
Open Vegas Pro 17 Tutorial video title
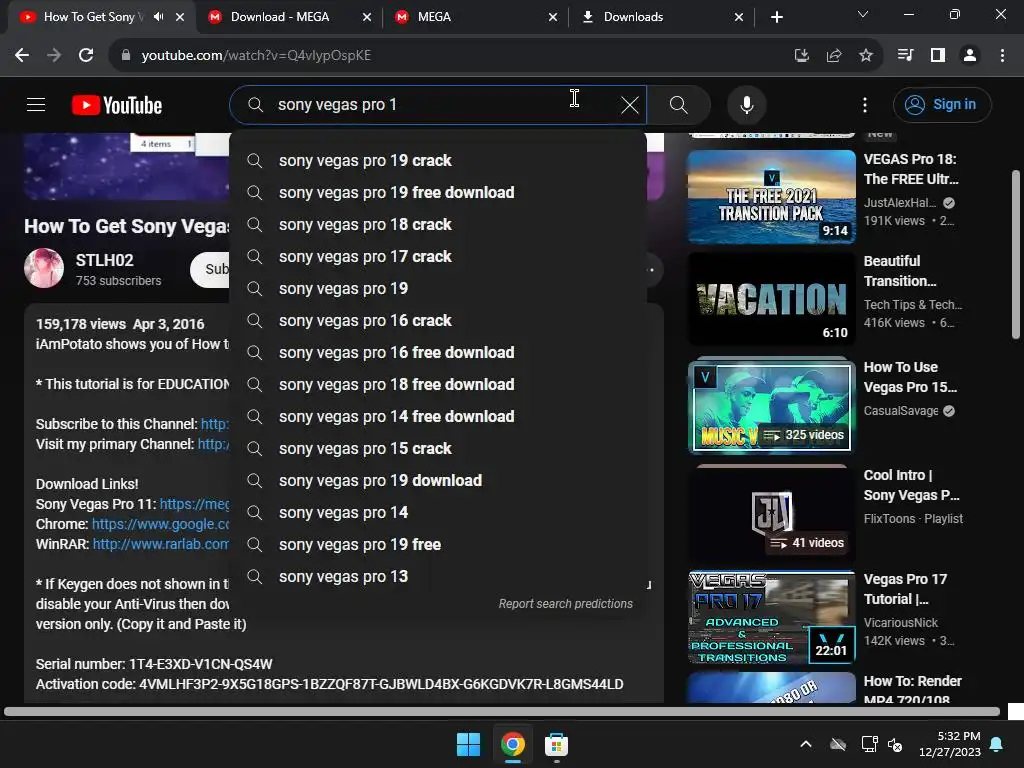tap(905, 589)
